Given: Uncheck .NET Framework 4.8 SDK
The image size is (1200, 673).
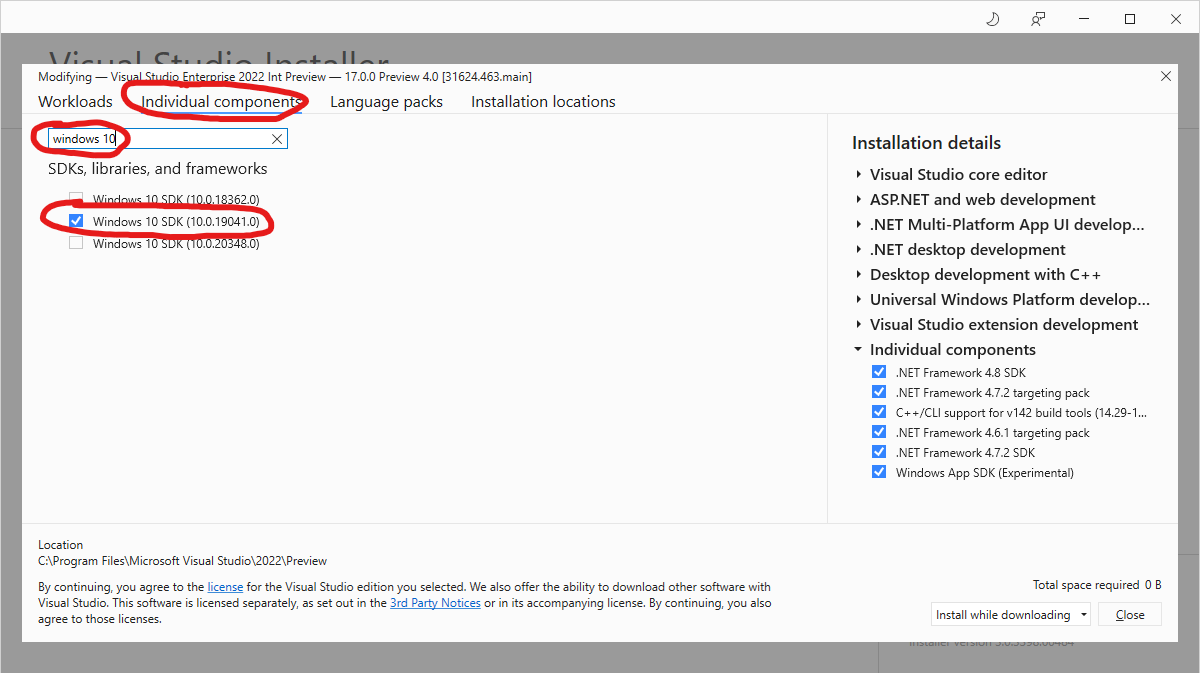Looking at the screenshot, I should [x=878, y=371].
